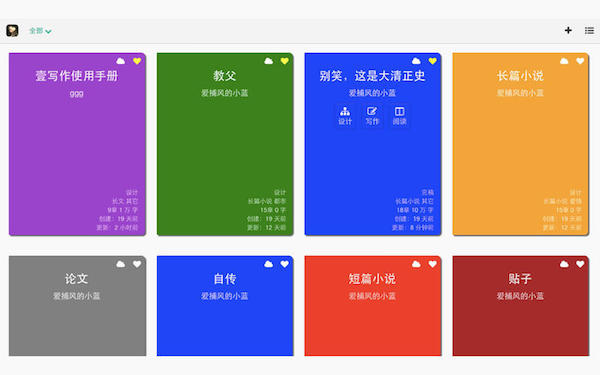The height and width of the screenshot is (375, 600).
Task: Switch to list view via the list icon
Action: [589, 30]
